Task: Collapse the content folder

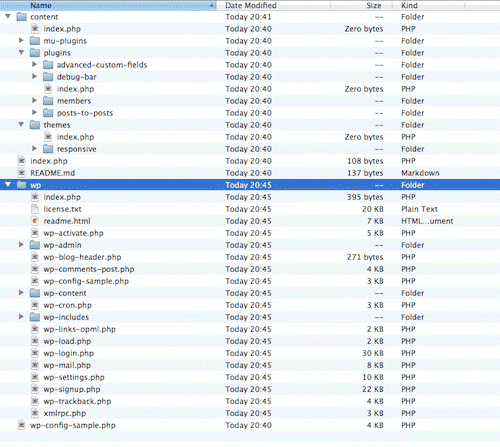Action: [x=8, y=16]
